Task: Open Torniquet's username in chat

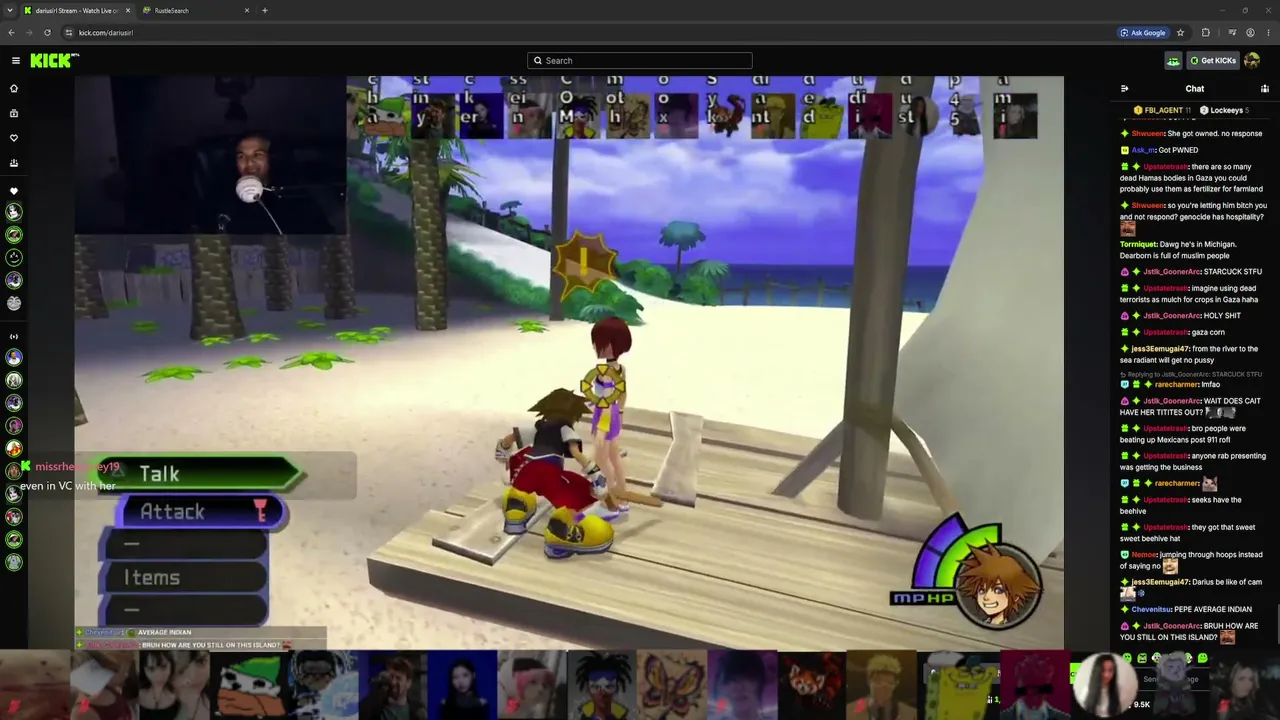Action: point(1139,244)
